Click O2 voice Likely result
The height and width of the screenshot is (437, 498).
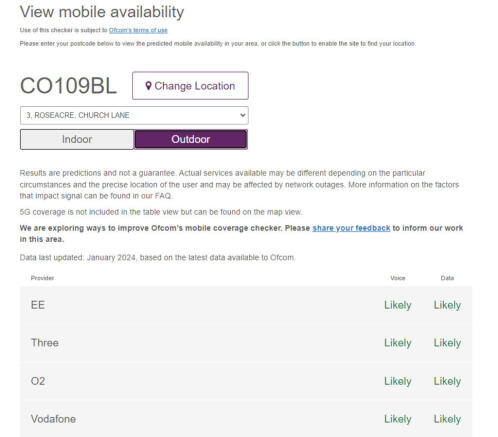click(398, 381)
